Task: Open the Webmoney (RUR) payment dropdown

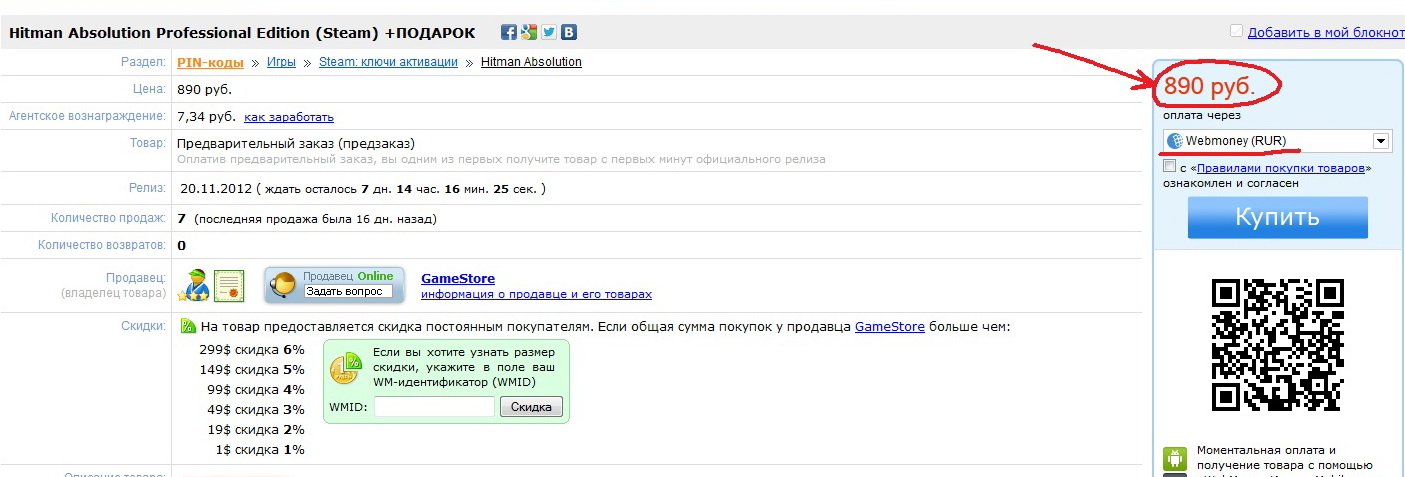Action: pos(1277,141)
